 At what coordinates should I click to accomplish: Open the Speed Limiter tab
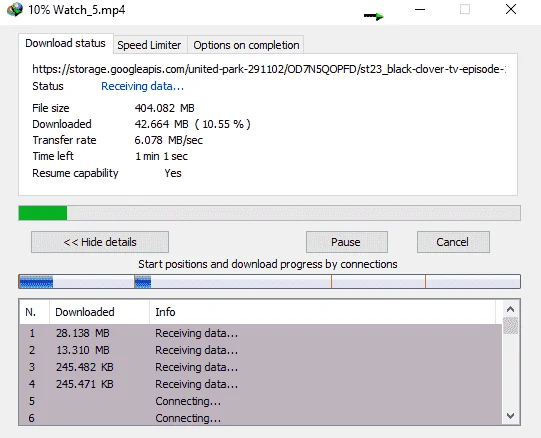[149, 45]
